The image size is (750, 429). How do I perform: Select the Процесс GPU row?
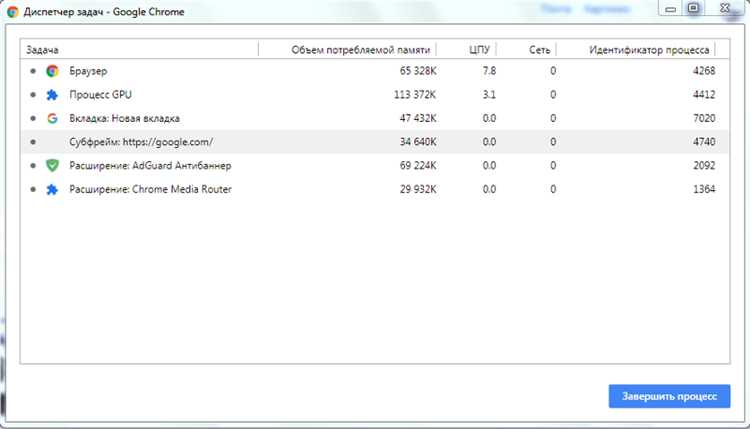pos(375,95)
